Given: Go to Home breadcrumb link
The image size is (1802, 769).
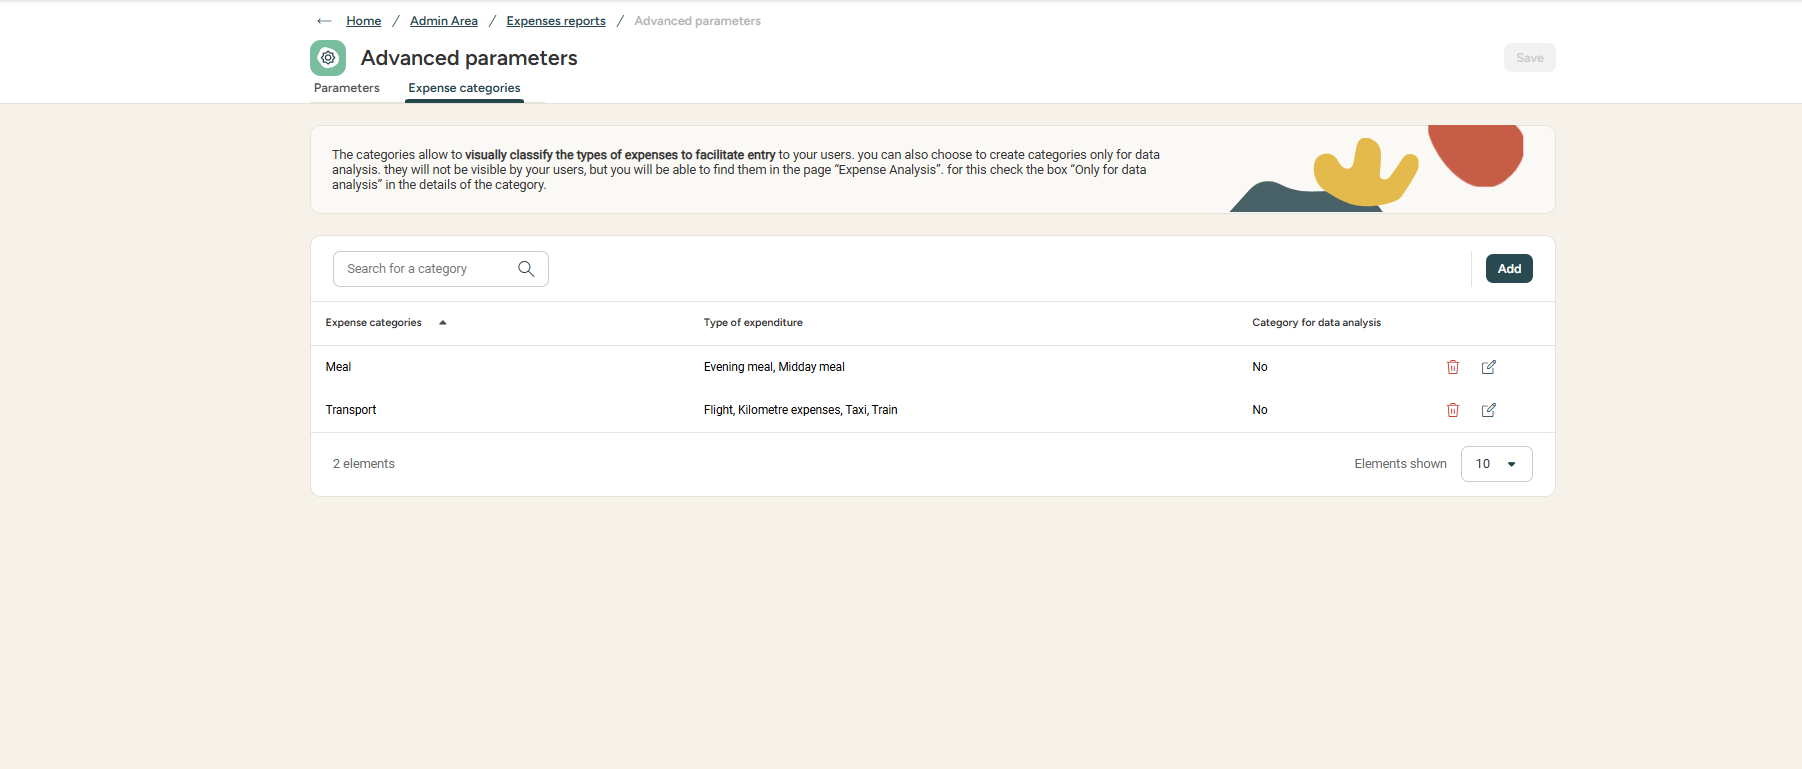Looking at the screenshot, I should click(363, 21).
